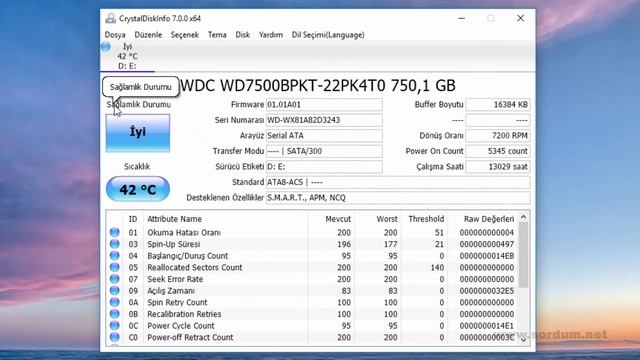Click the İyi health status button
Image resolution: width=640 pixels, height=360 pixels.
coord(138,133)
